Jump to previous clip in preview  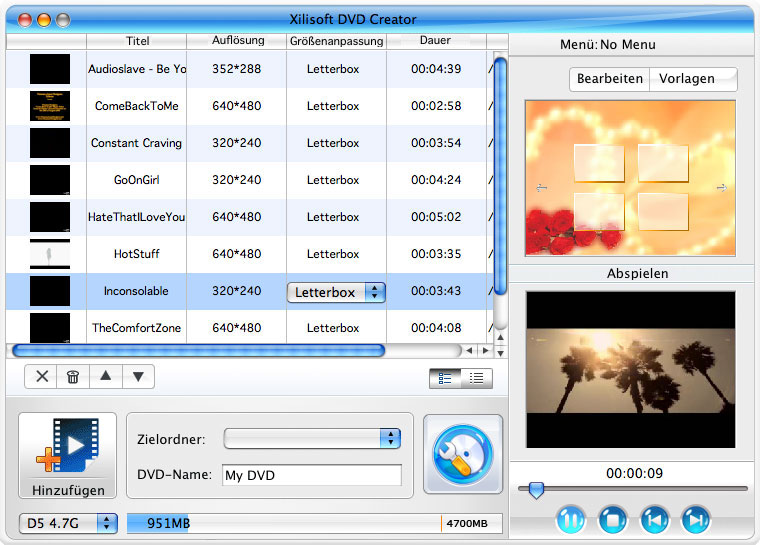[654, 520]
